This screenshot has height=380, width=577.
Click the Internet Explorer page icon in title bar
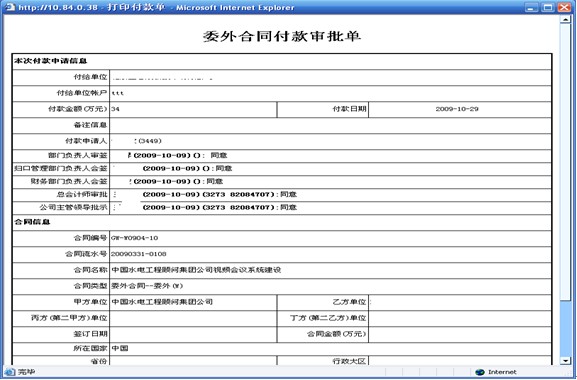[10, 7]
